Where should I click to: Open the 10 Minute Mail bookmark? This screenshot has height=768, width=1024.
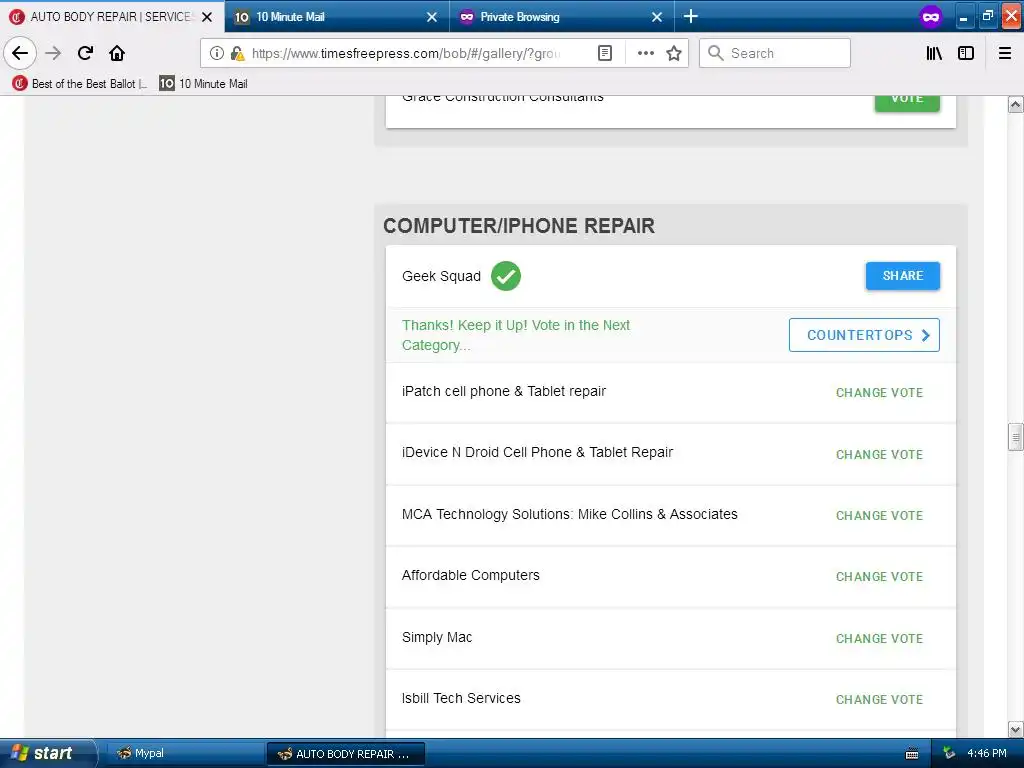[x=204, y=84]
